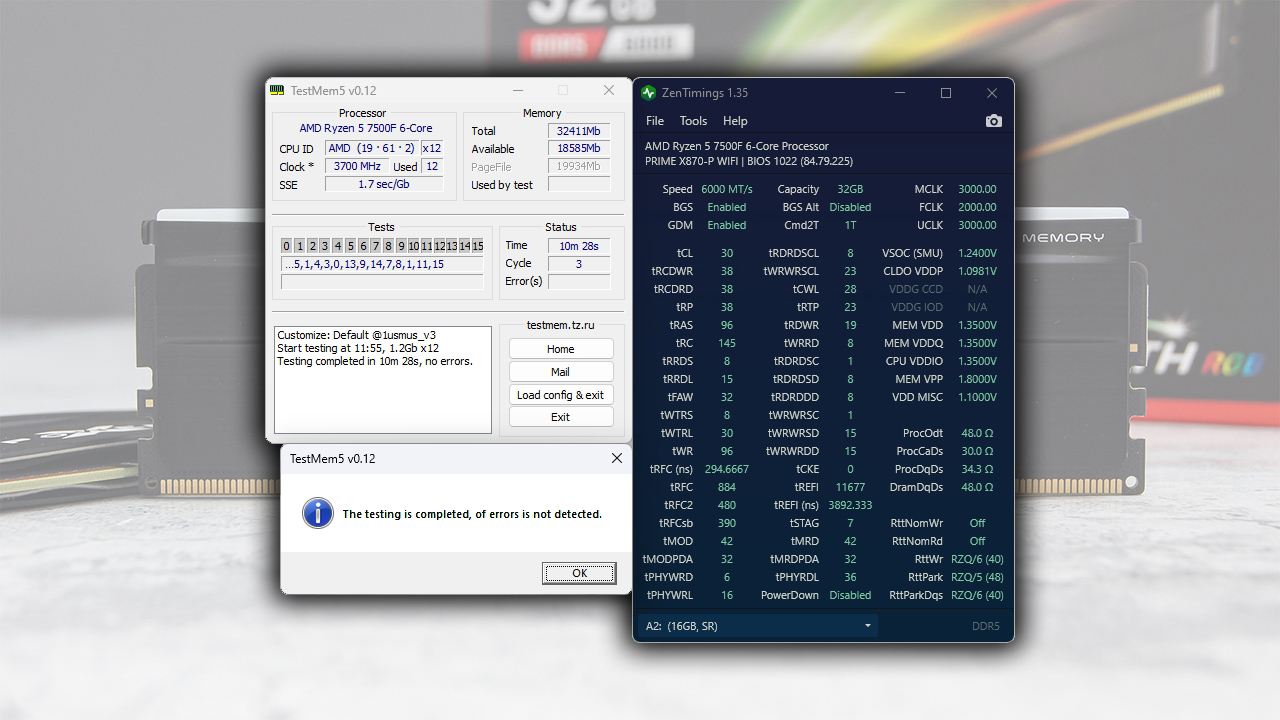Click the camera screenshot icon in ZenTimings
Viewport: 1280px width, 720px height.
pyautogui.click(x=993, y=121)
